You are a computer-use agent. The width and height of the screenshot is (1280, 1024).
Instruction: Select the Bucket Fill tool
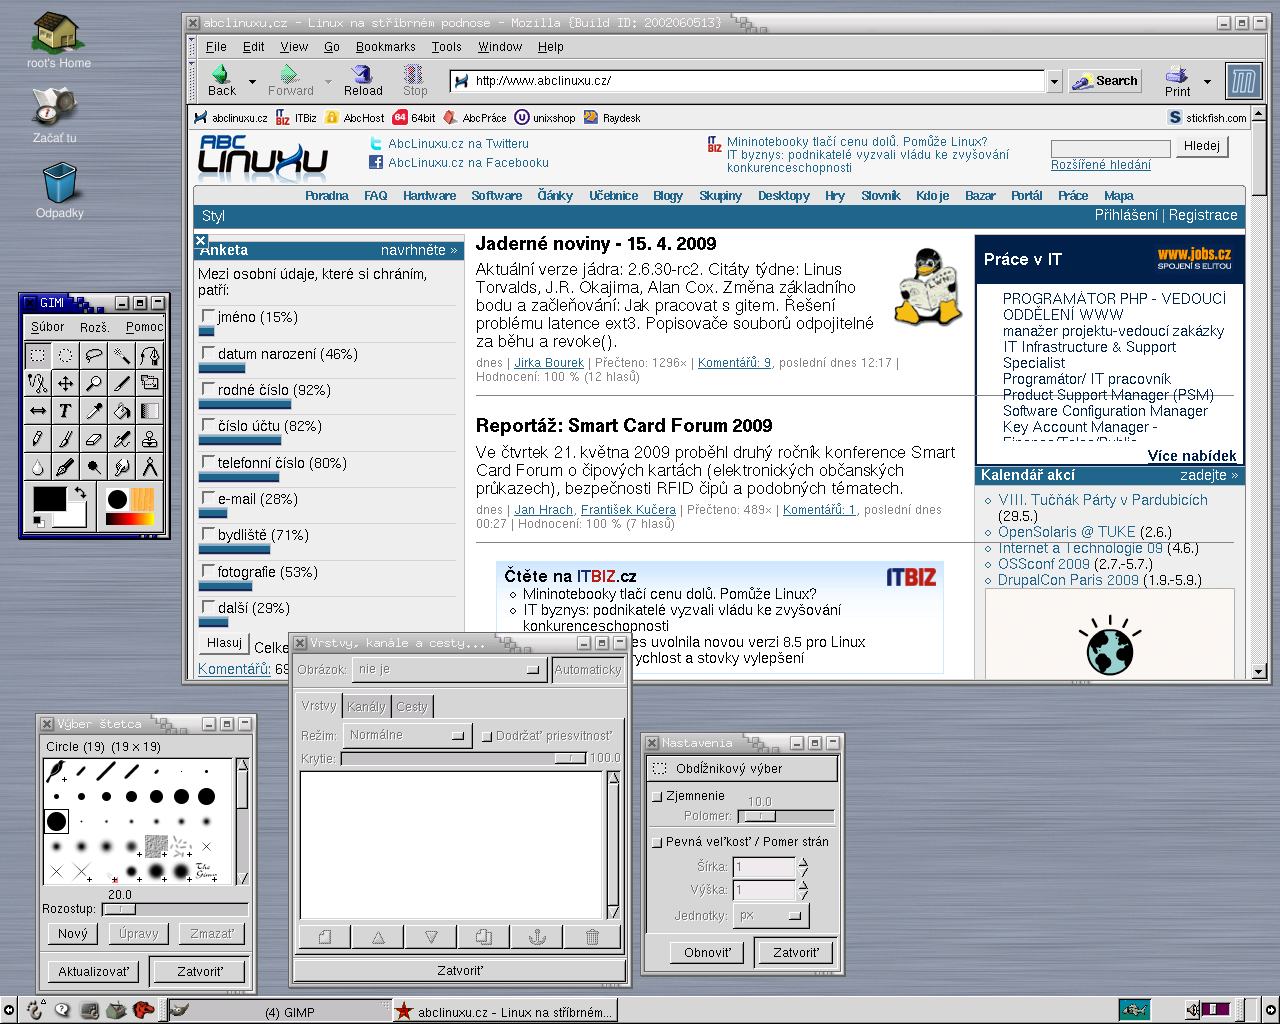click(121, 411)
